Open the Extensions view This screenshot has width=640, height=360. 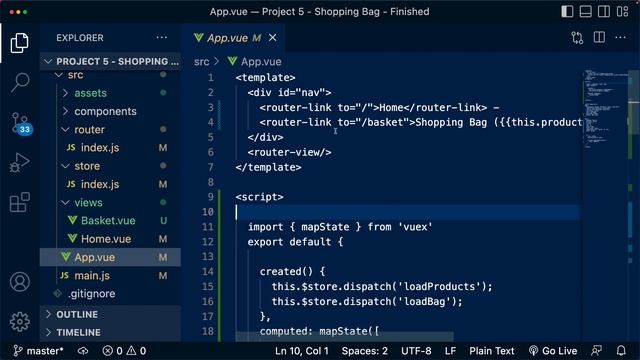(20, 202)
